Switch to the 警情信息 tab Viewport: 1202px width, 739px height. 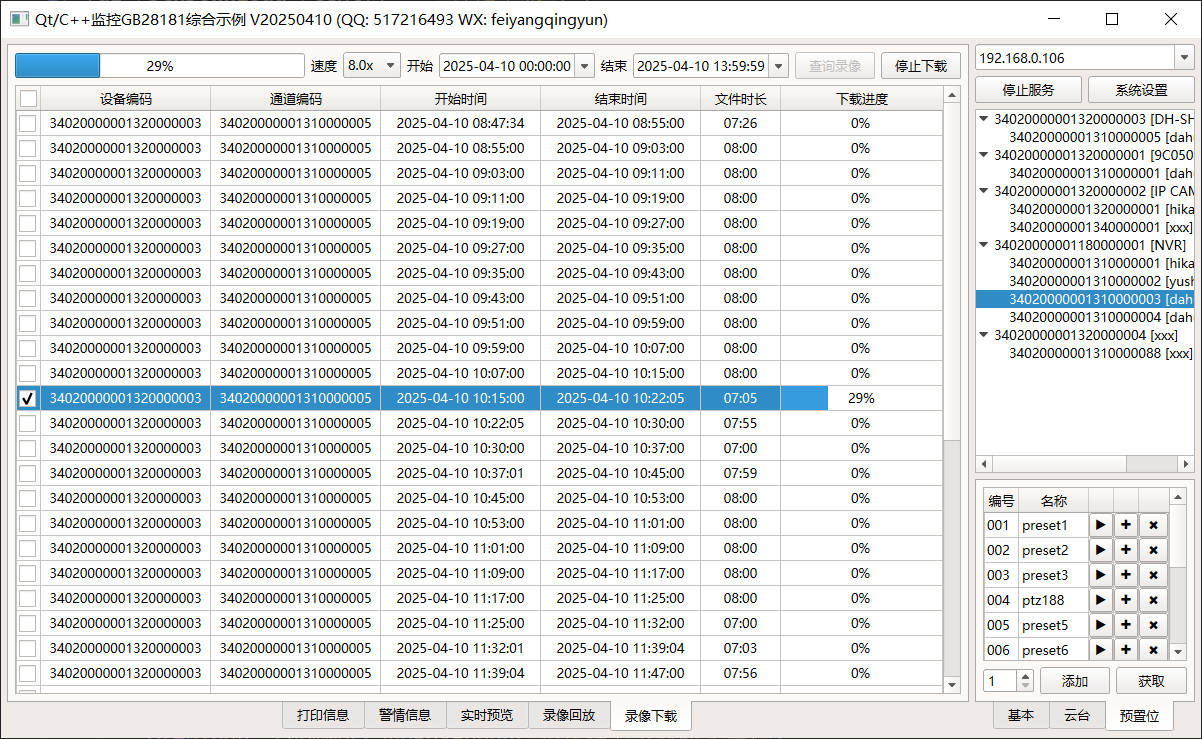pyautogui.click(x=405, y=715)
